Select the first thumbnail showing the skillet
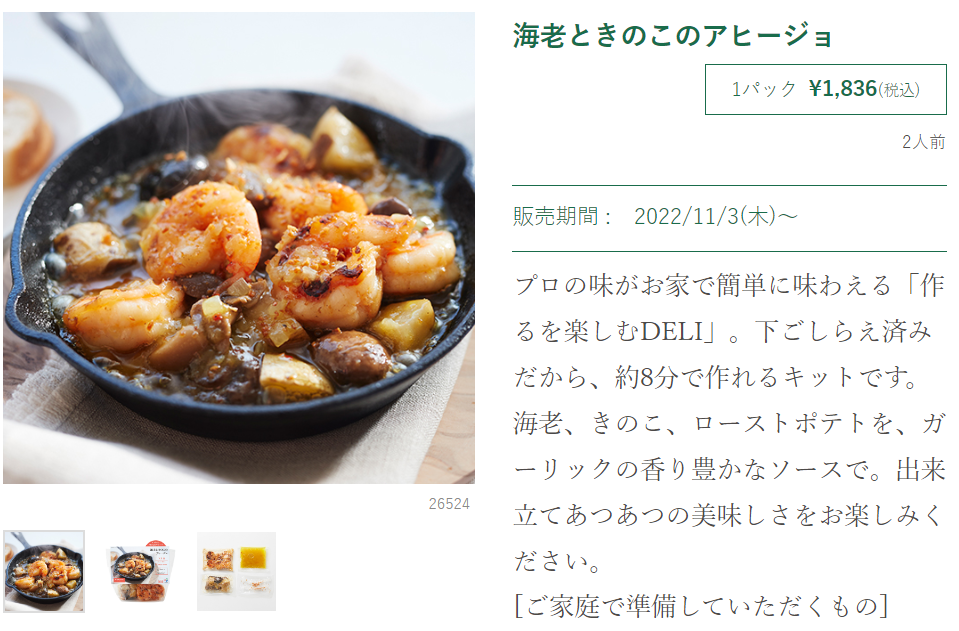The height and width of the screenshot is (631, 959). (x=44, y=571)
